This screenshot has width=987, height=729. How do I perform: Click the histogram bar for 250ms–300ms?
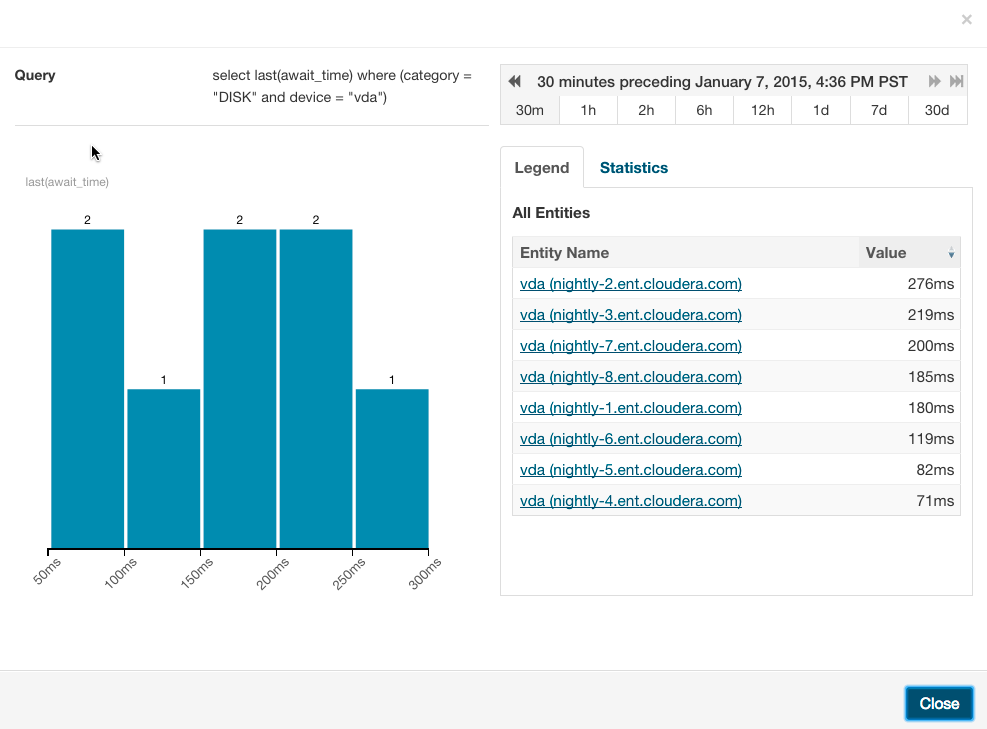[392, 468]
